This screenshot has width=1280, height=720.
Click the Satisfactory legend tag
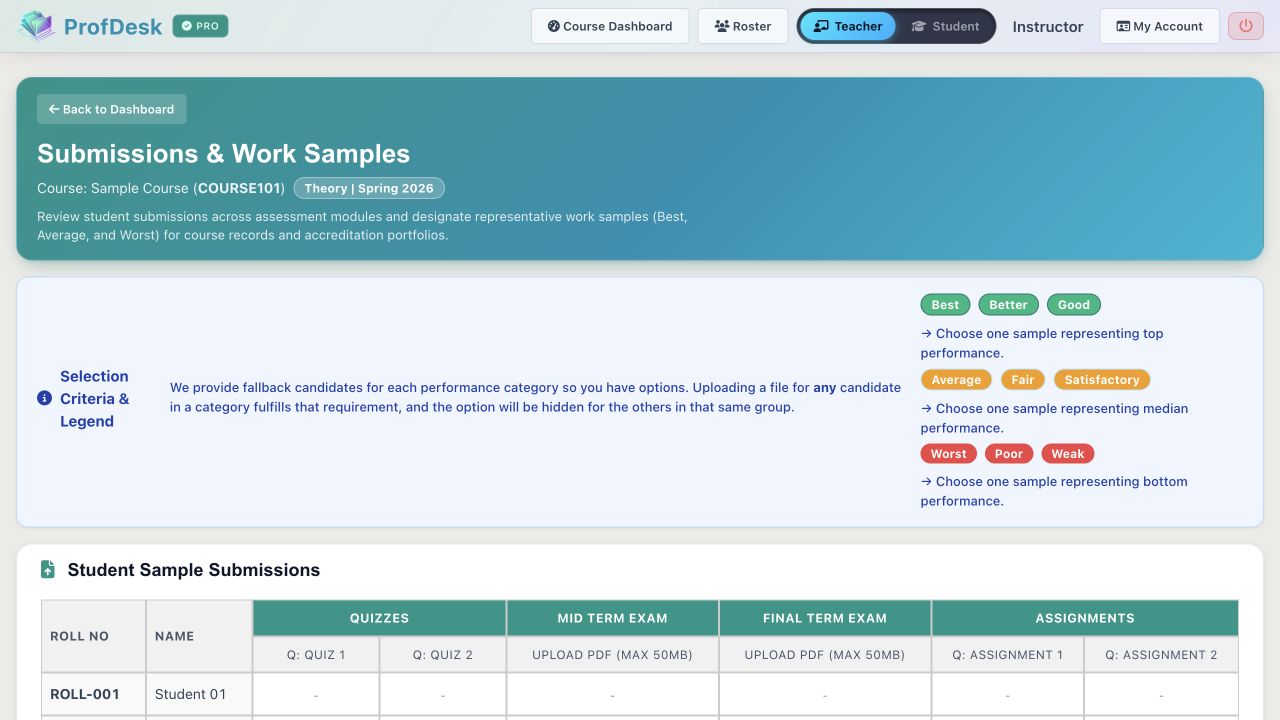[x=1102, y=380]
